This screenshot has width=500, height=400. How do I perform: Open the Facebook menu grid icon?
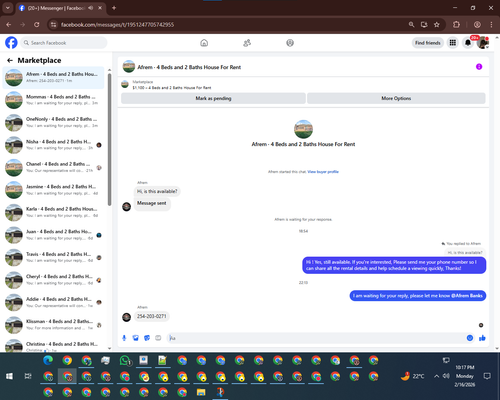453,43
